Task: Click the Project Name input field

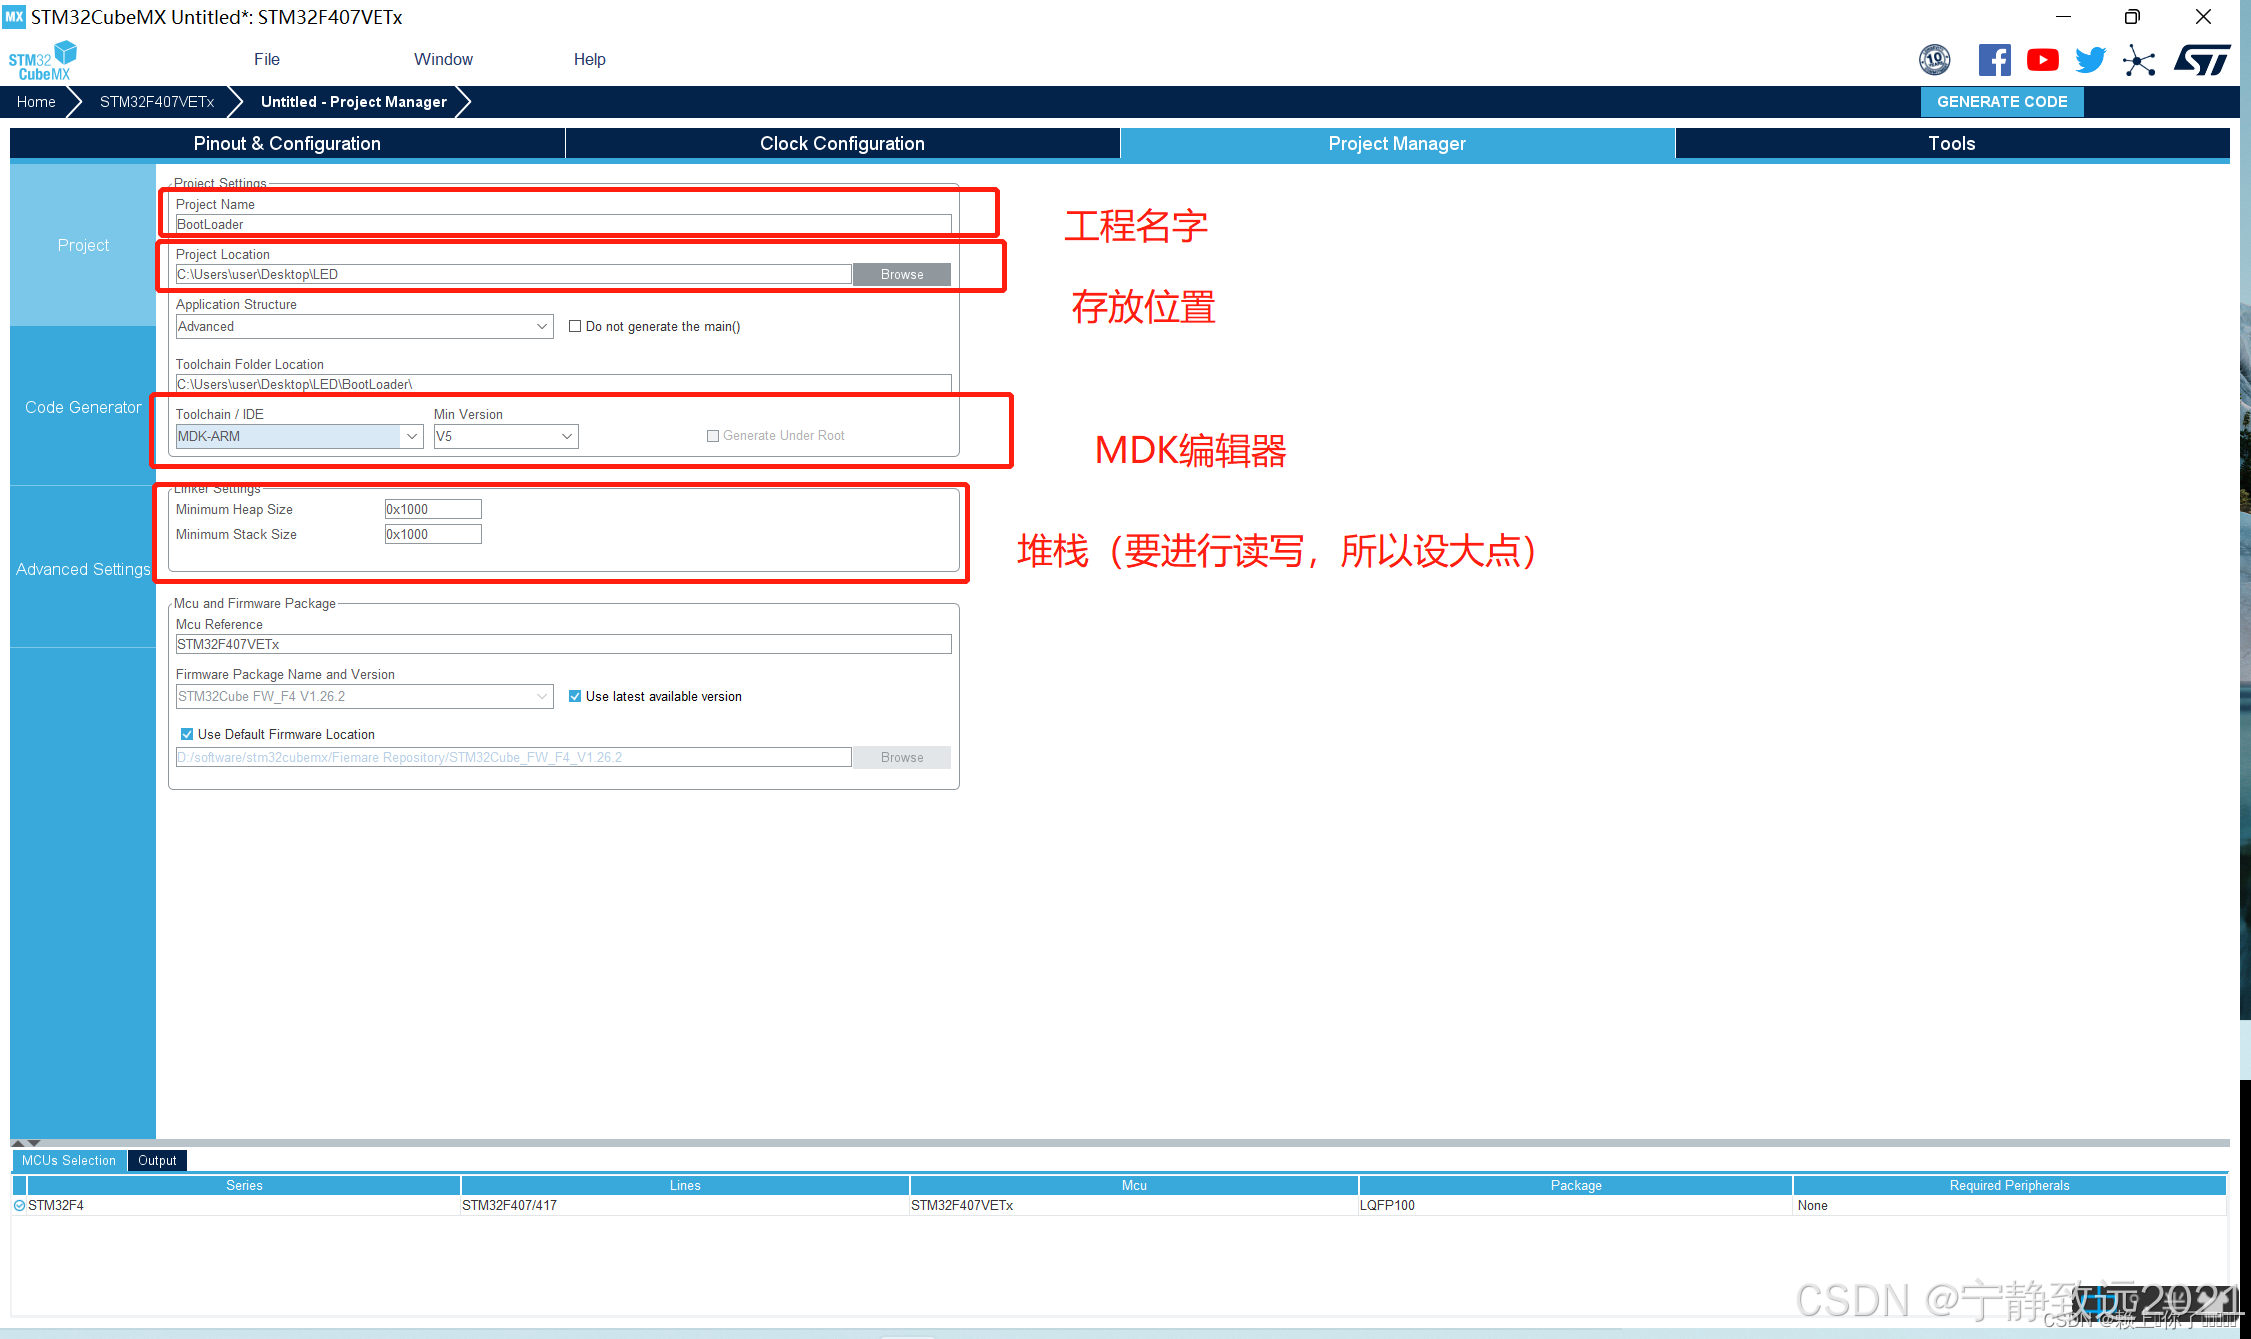Action: pos(563,224)
